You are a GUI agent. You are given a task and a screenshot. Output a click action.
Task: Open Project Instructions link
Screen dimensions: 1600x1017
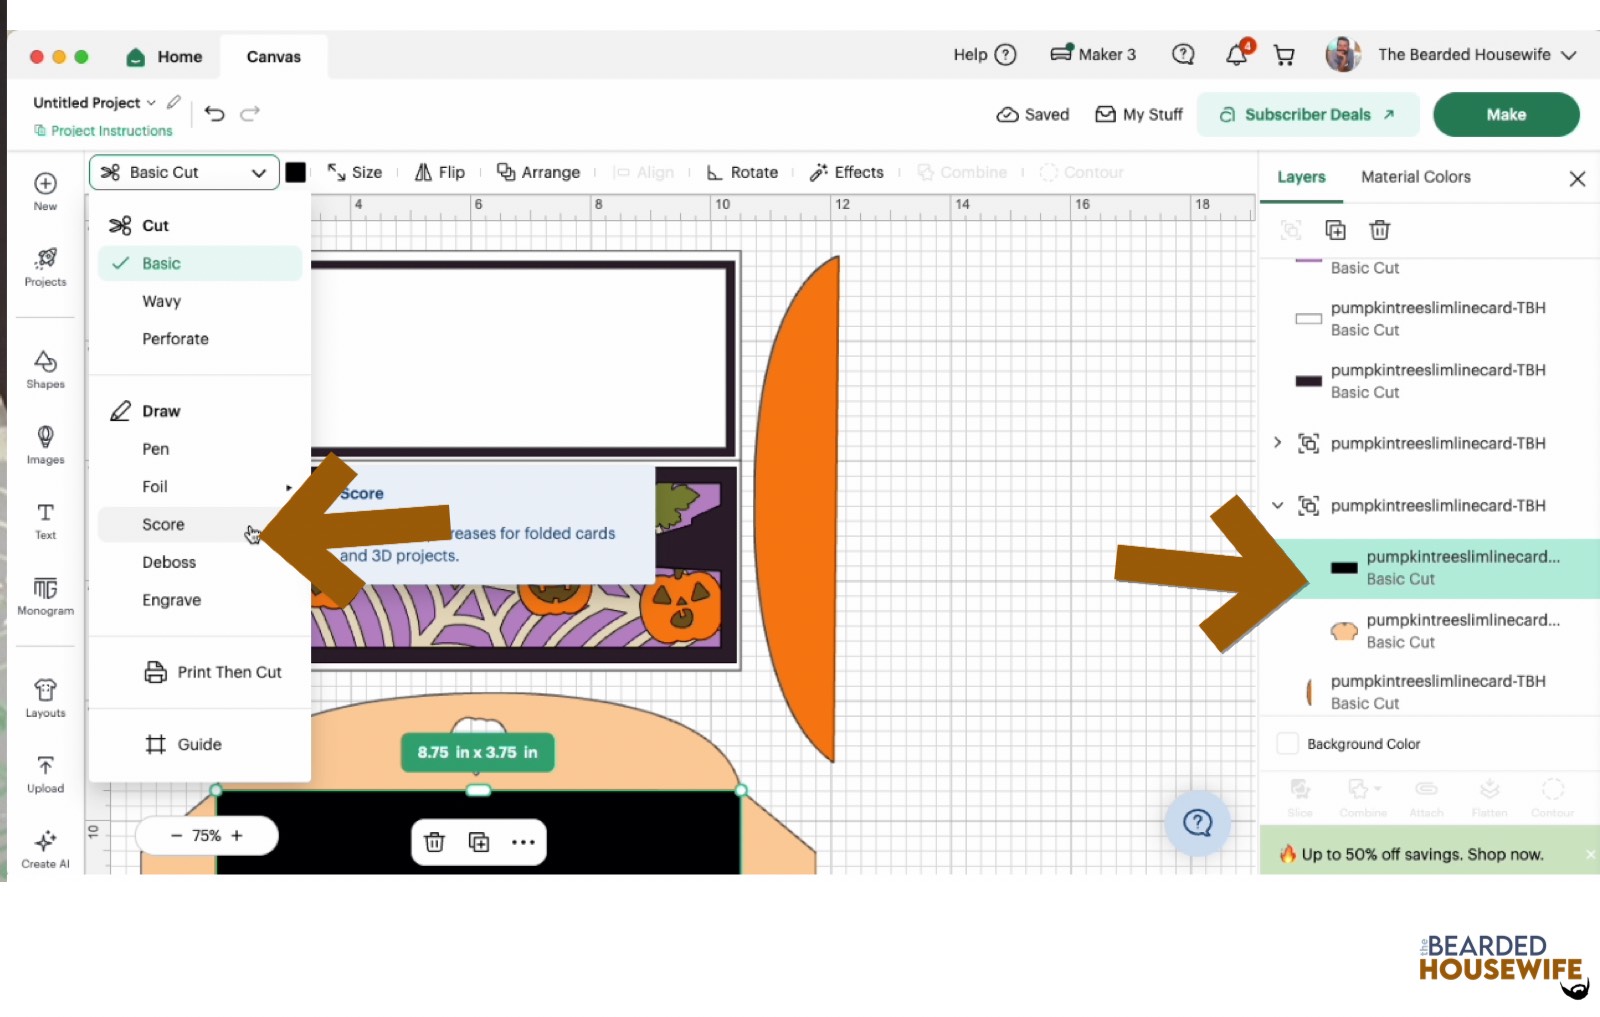click(103, 131)
